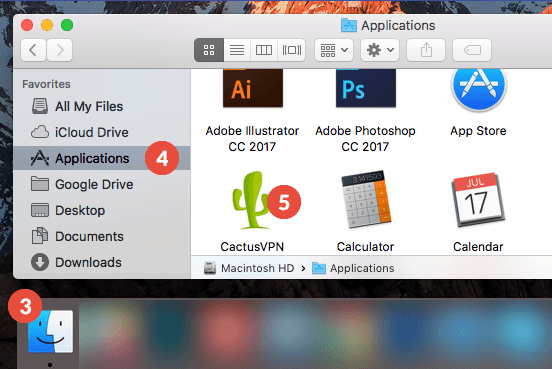Maximize the window with green button
The height and width of the screenshot is (369, 552).
tap(67, 25)
